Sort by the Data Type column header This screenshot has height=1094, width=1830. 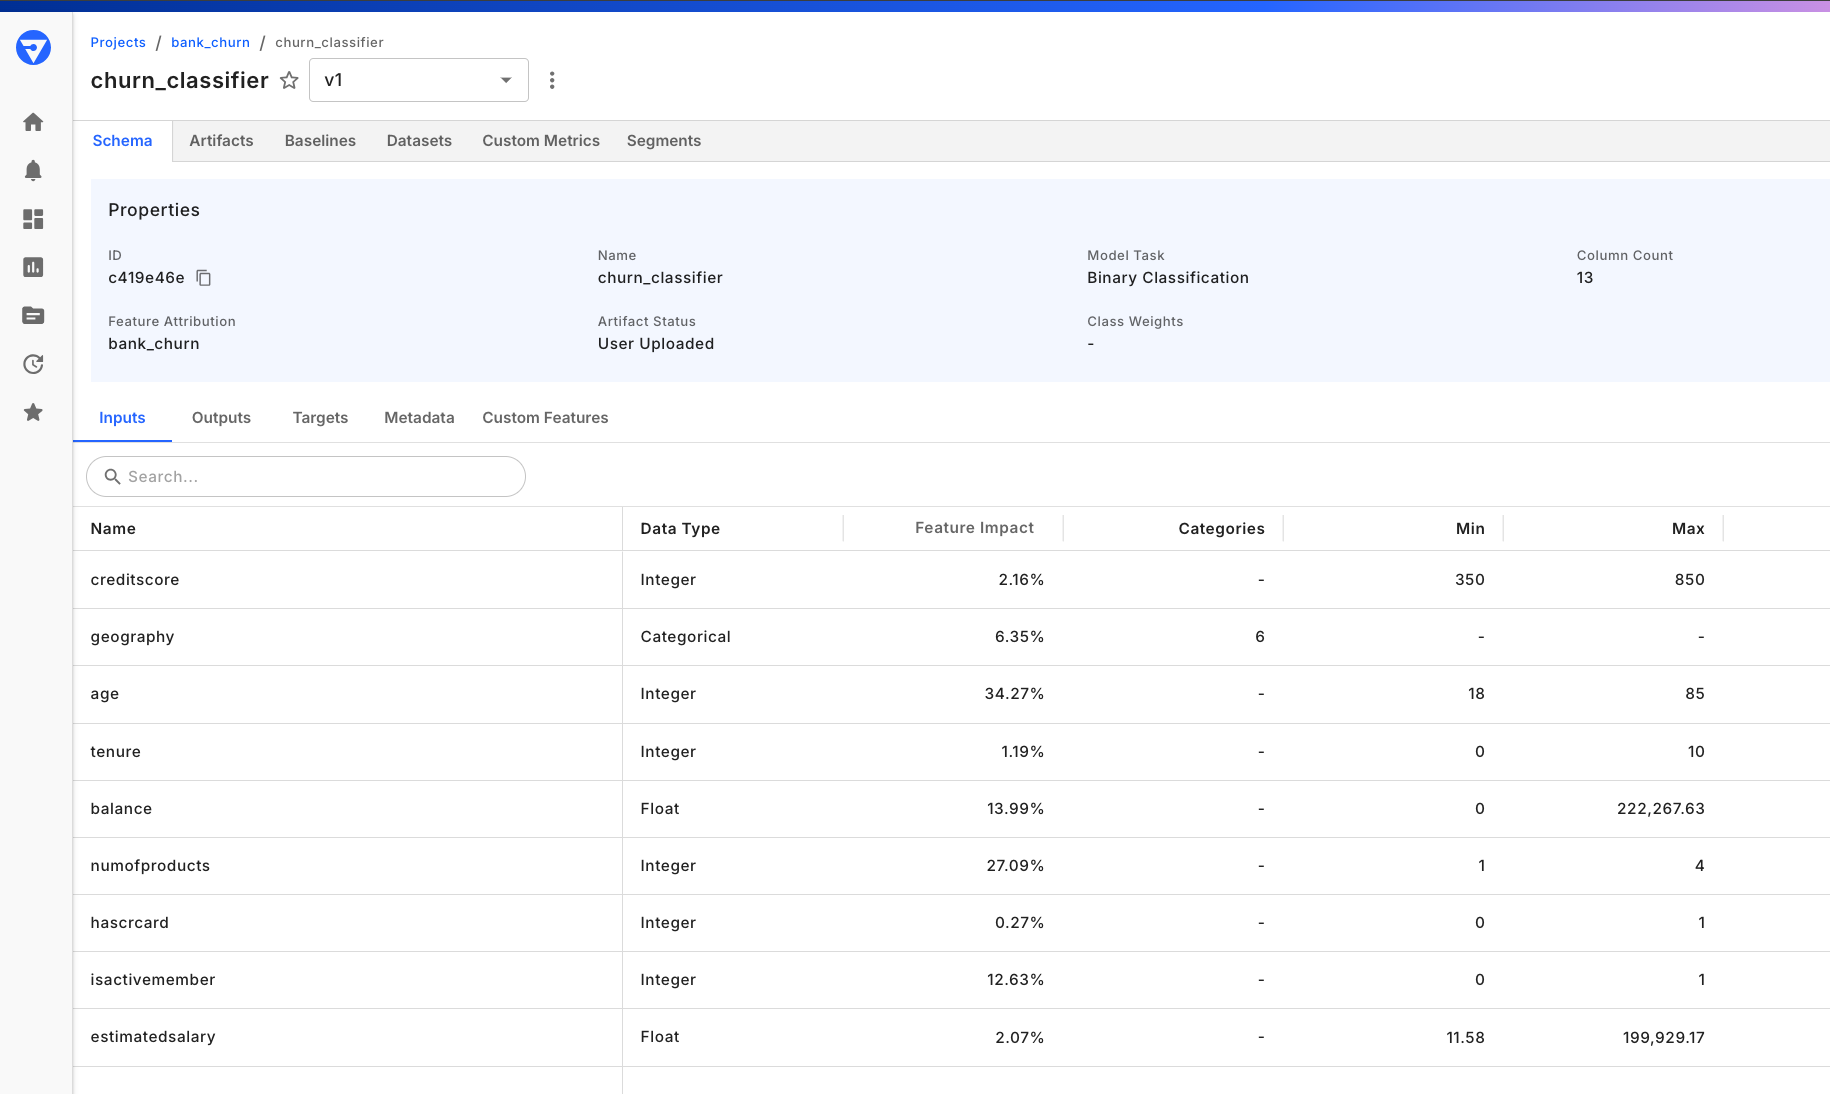(x=680, y=529)
